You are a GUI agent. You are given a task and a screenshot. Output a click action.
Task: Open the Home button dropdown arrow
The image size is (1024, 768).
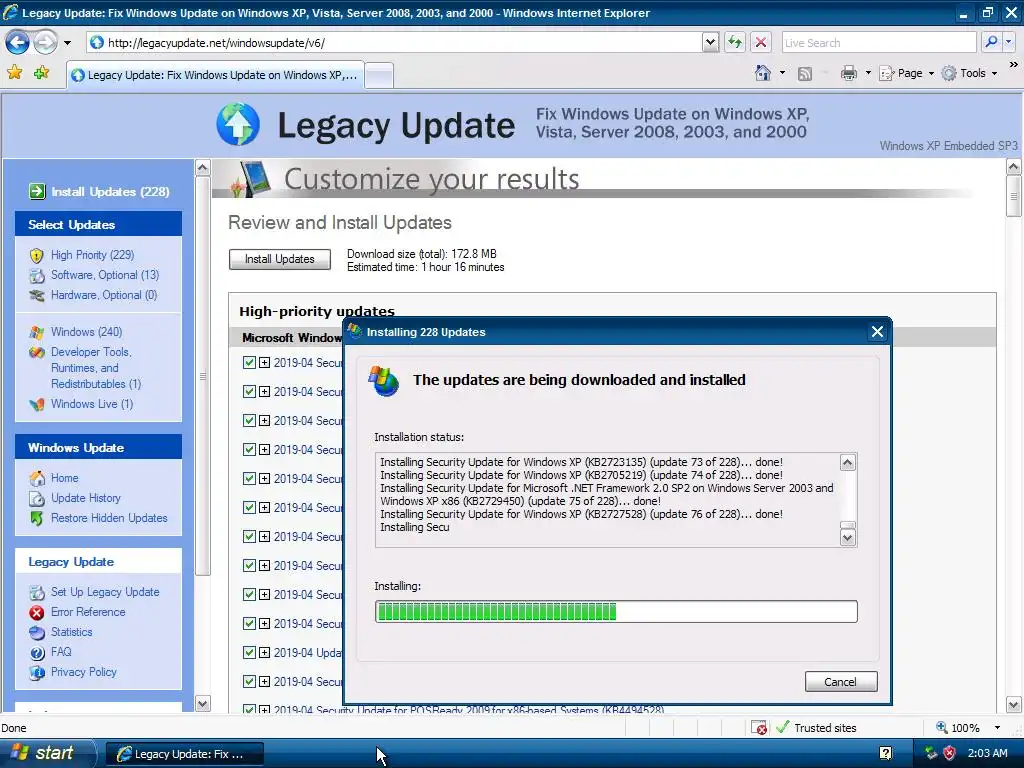tap(782, 73)
